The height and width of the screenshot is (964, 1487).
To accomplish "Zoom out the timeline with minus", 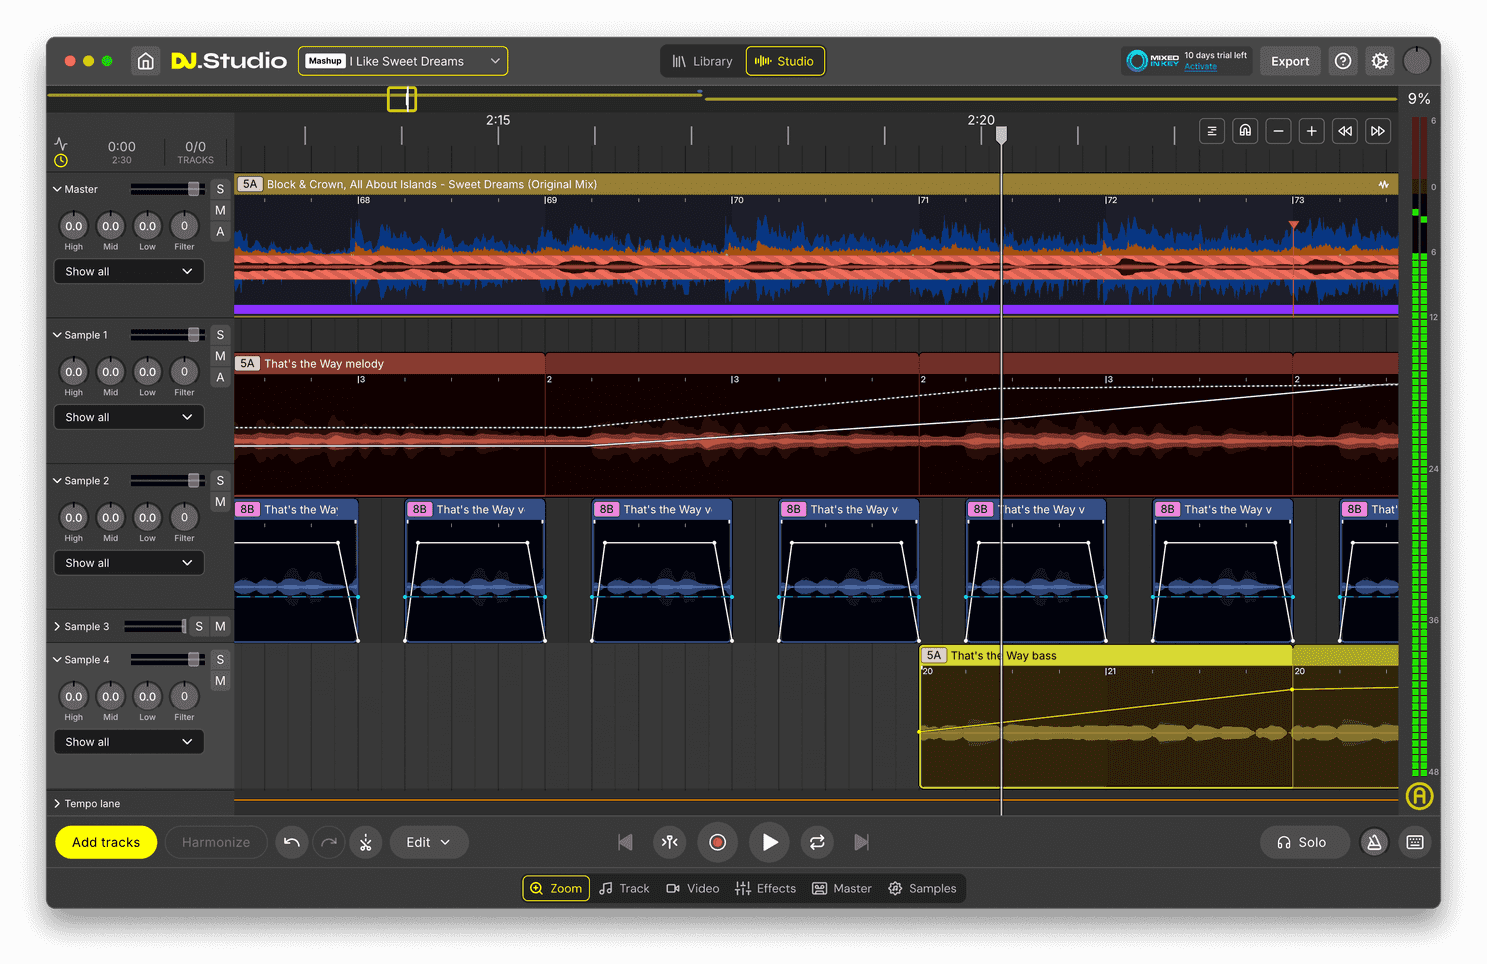I will [x=1278, y=131].
